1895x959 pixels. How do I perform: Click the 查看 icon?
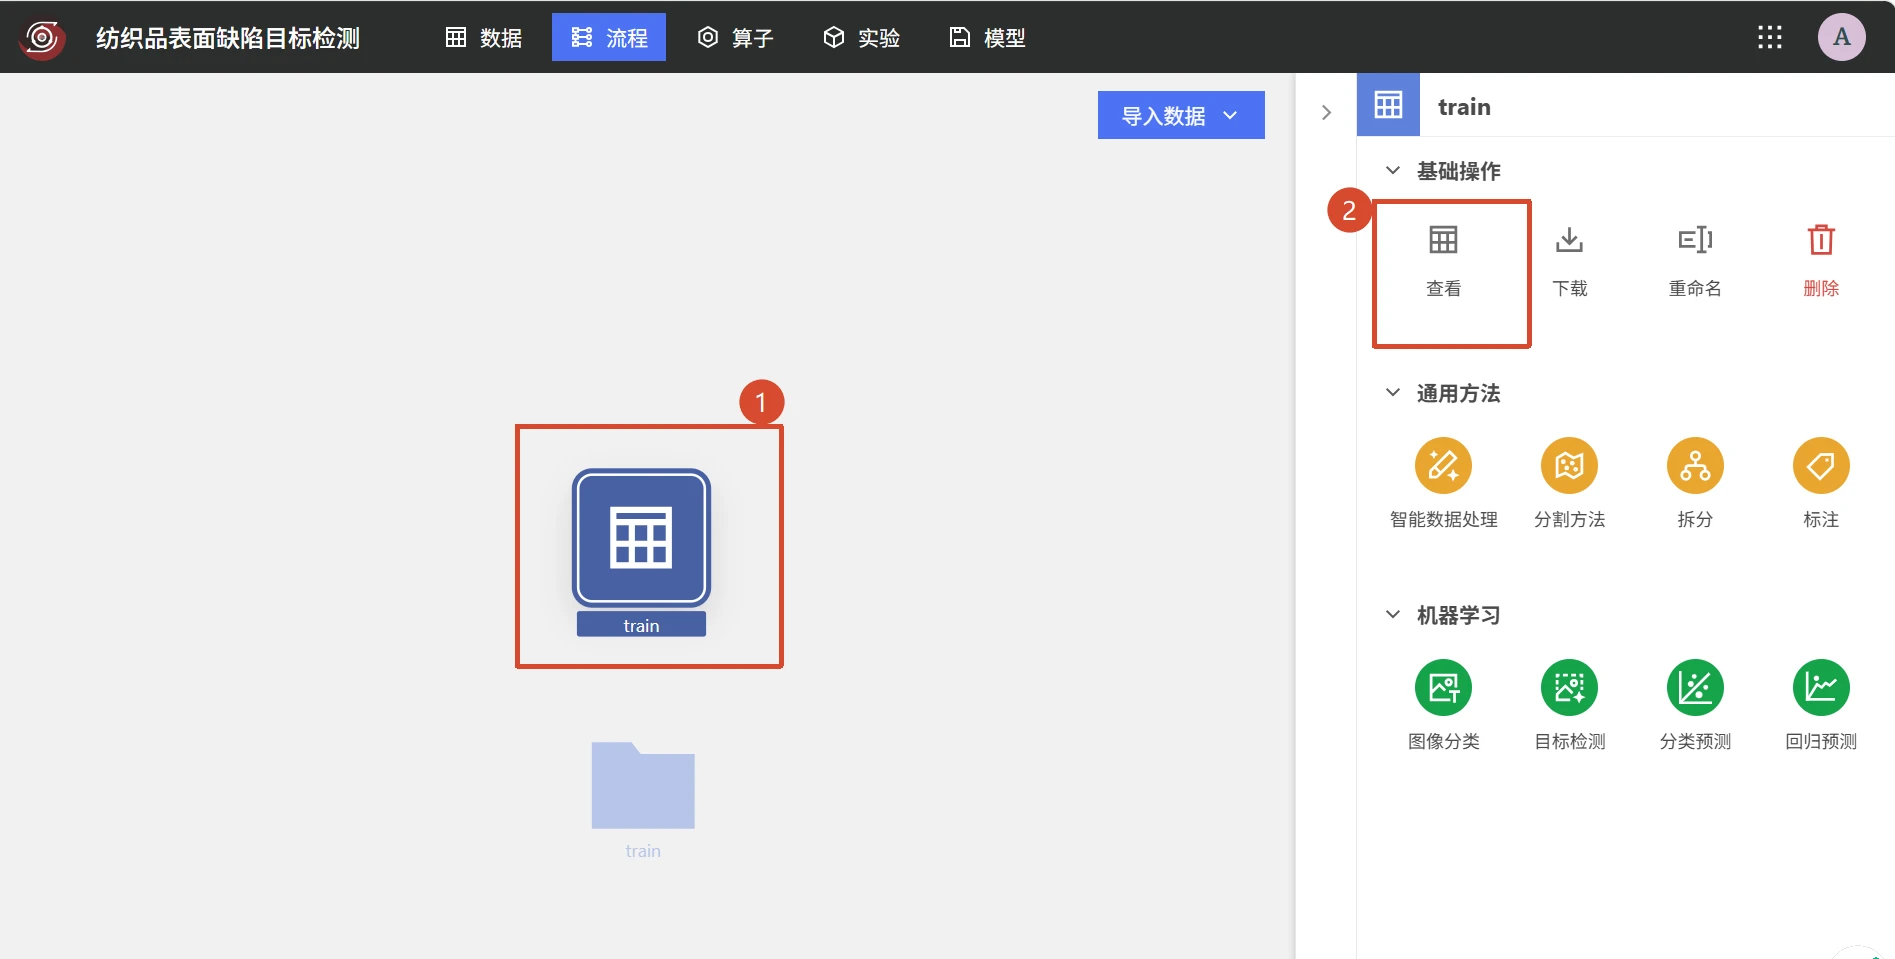(x=1443, y=240)
